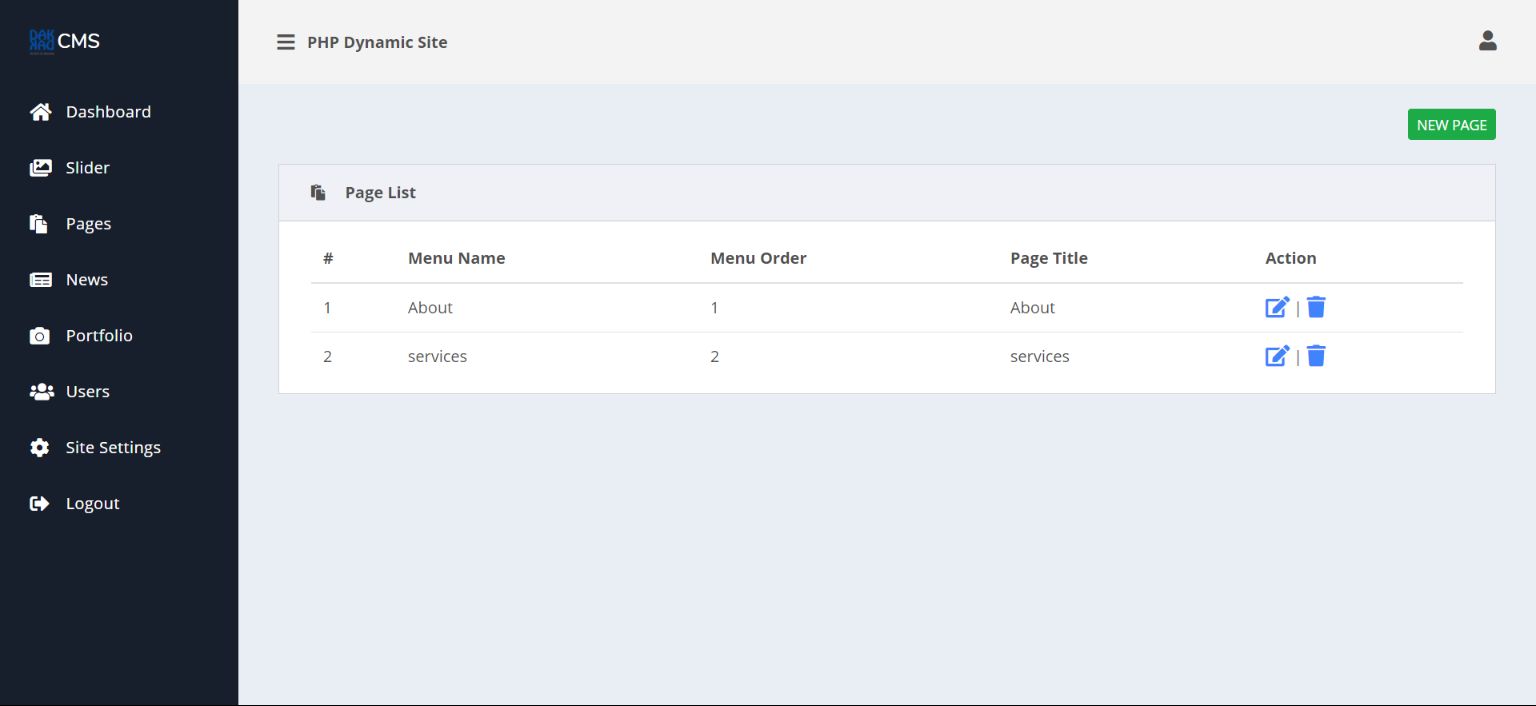Edit the services page entry
The height and width of the screenshot is (706, 1536).
(1277, 356)
